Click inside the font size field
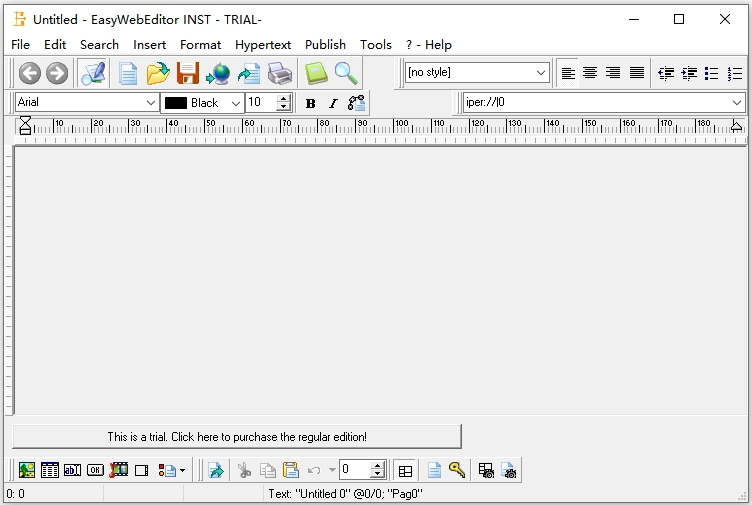The width and height of the screenshot is (752, 505). tap(260, 103)
